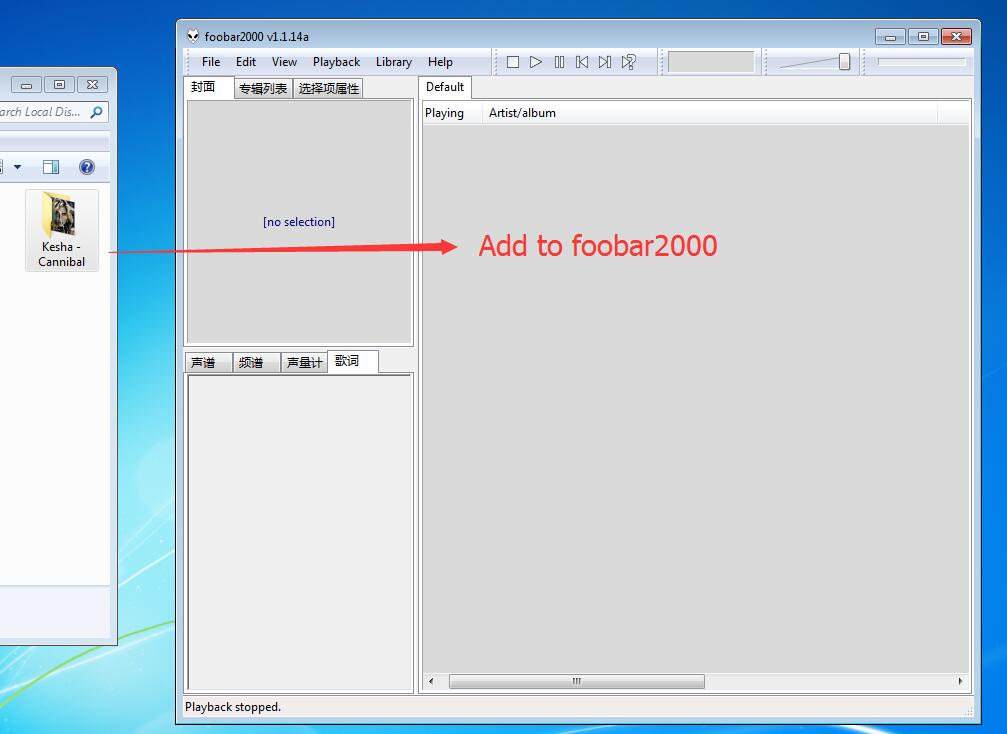Skip to the next track
Screen dimensions: 1007x734
[605, 62]
